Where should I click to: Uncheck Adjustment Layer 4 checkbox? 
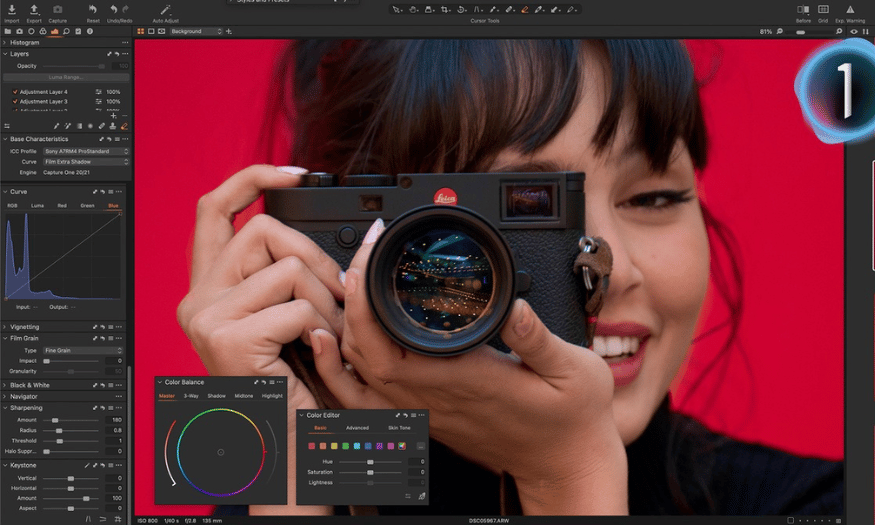point(15,91)
